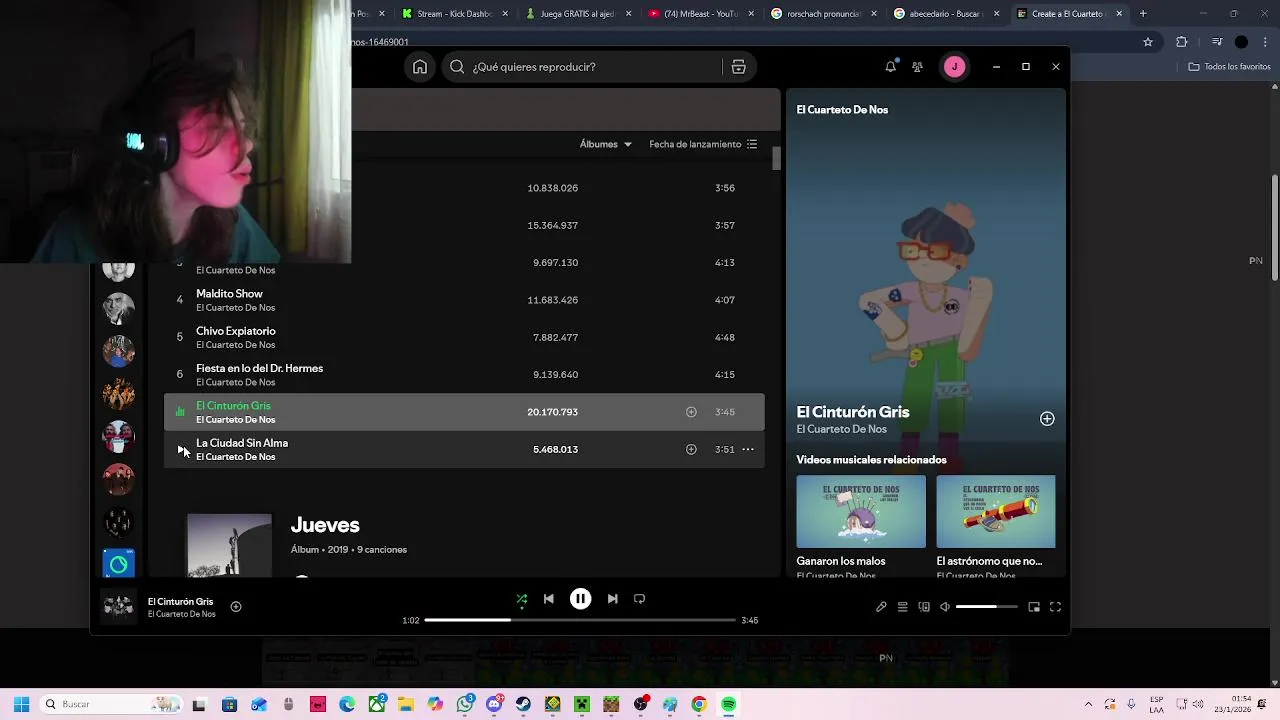
Task: Open El Cuarteto De Nos artist link under panel title
Action: pyautogui.click(x=841, y=429)
